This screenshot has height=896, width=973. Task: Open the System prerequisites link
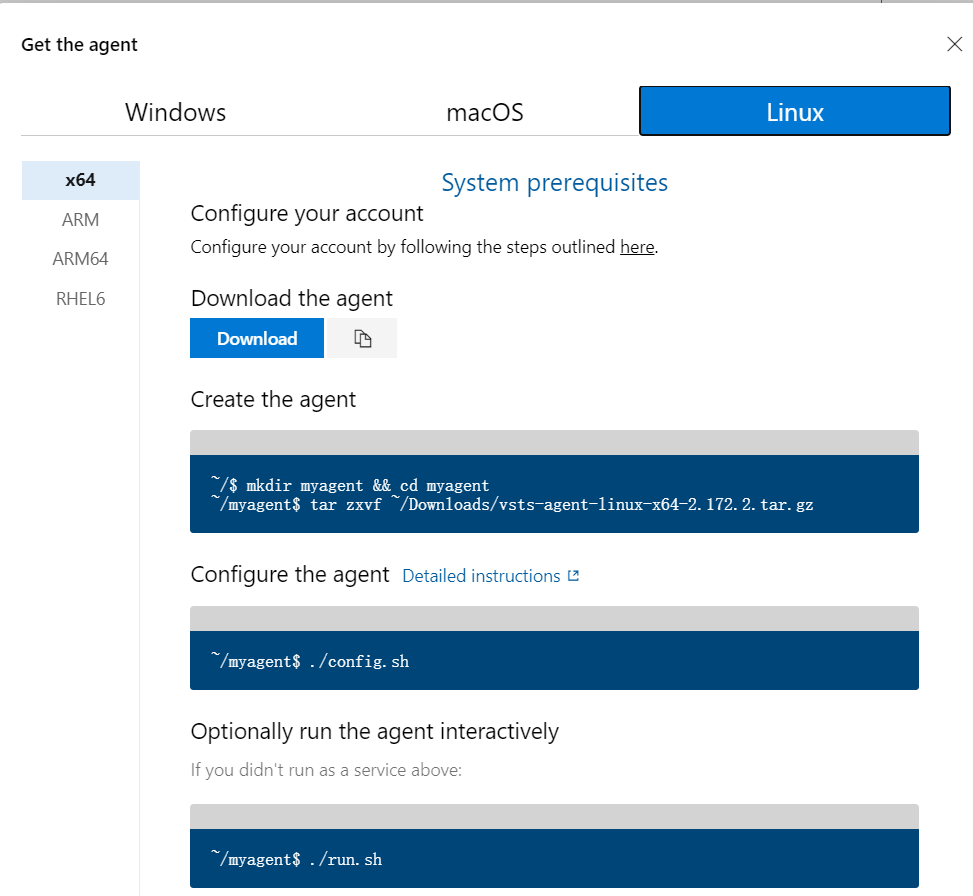[554, 182]
